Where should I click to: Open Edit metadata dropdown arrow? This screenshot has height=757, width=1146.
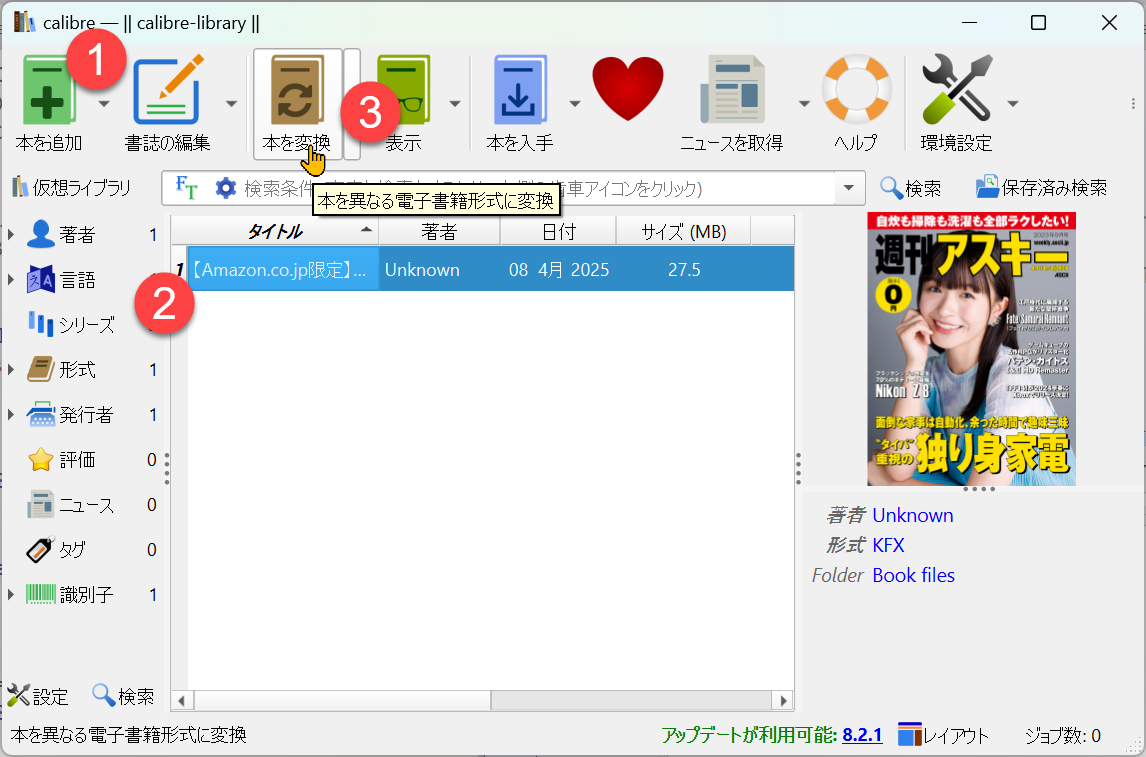pos(232,104)
